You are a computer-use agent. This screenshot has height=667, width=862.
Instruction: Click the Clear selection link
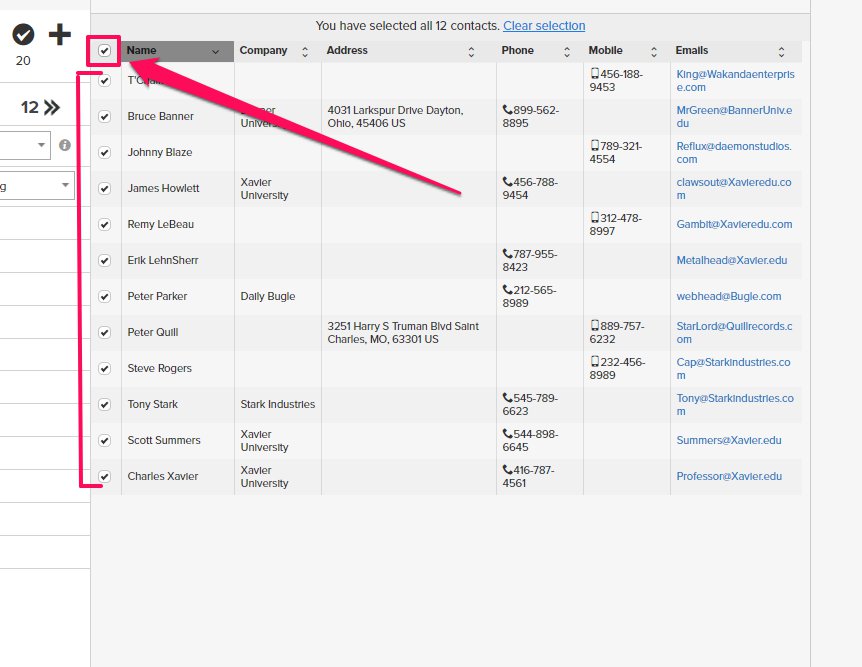tap(544, 26)
